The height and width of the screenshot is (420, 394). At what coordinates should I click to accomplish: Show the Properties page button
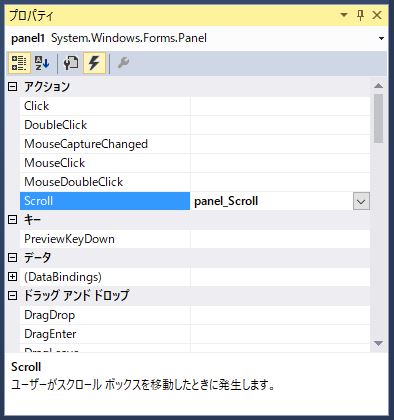click(x=71, y=63)
